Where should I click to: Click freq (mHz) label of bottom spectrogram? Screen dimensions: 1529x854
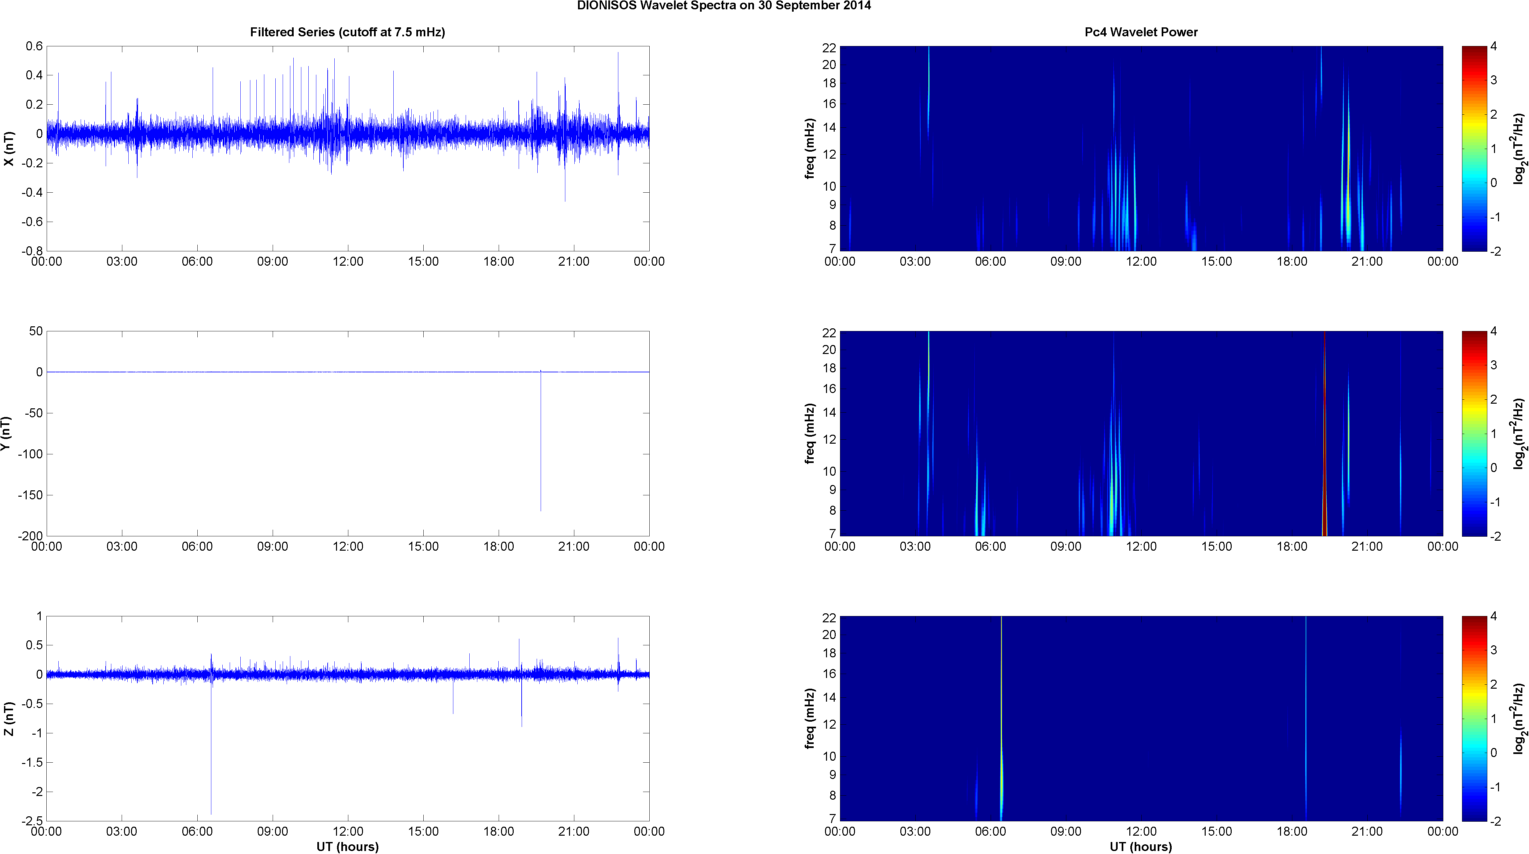(x=809, y=719)
